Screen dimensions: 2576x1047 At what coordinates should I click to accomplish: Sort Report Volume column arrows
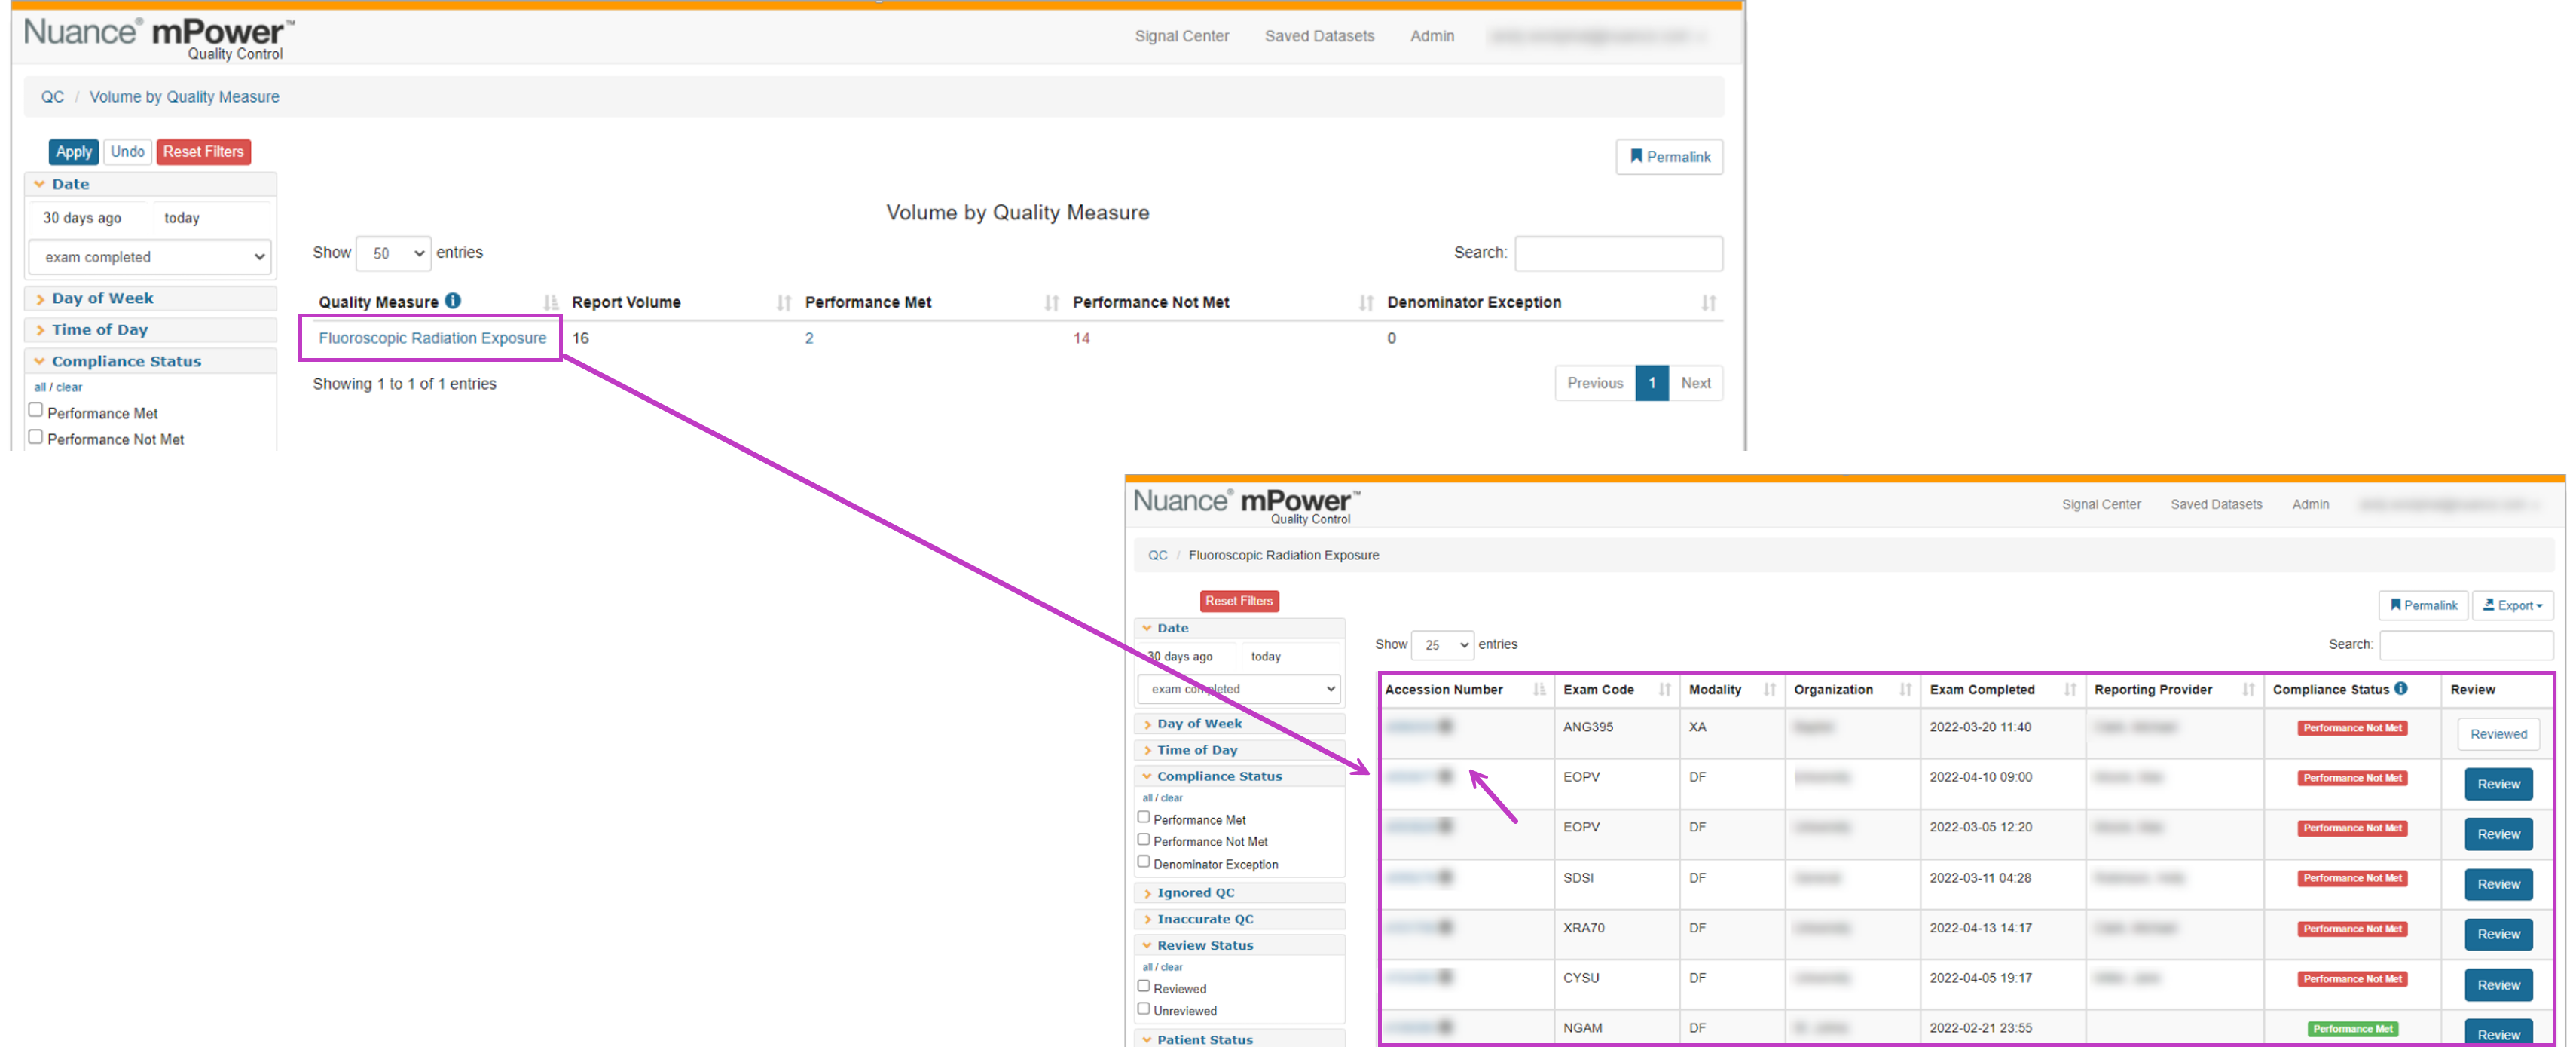coord(784,303)
